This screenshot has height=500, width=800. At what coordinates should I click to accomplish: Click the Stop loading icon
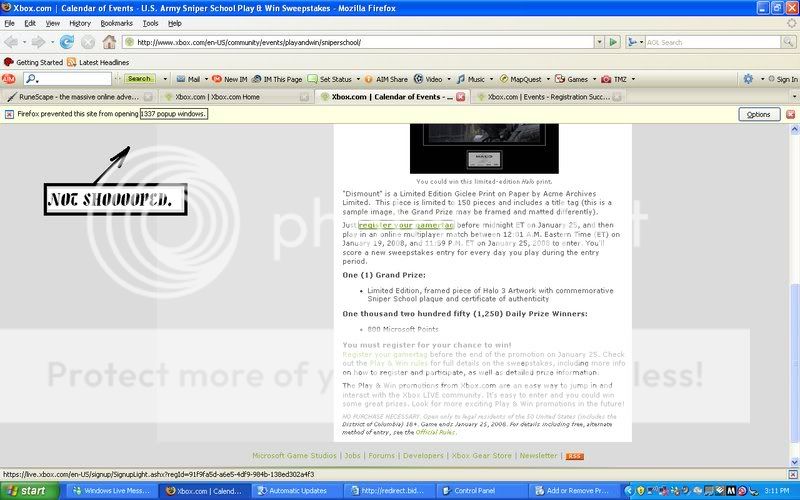88,42
